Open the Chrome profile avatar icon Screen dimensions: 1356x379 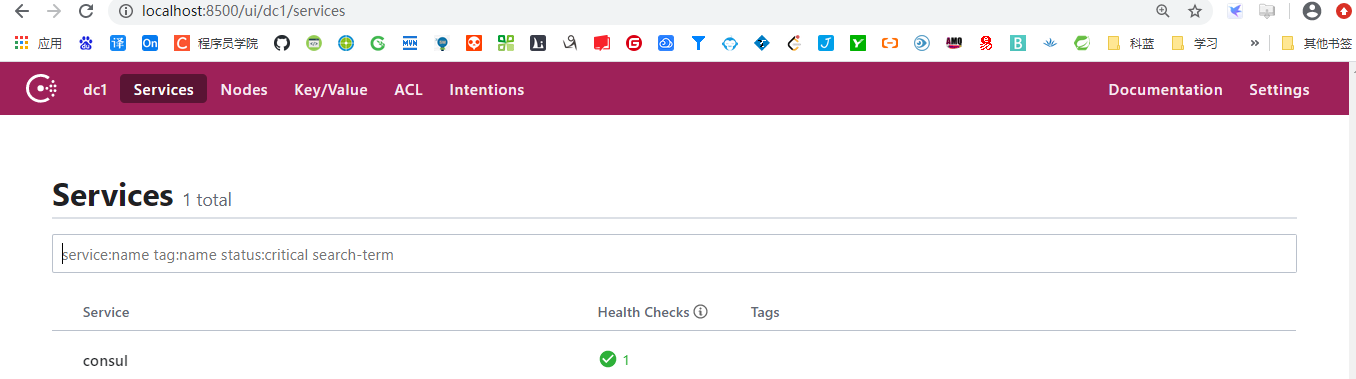click(1312, 11)
